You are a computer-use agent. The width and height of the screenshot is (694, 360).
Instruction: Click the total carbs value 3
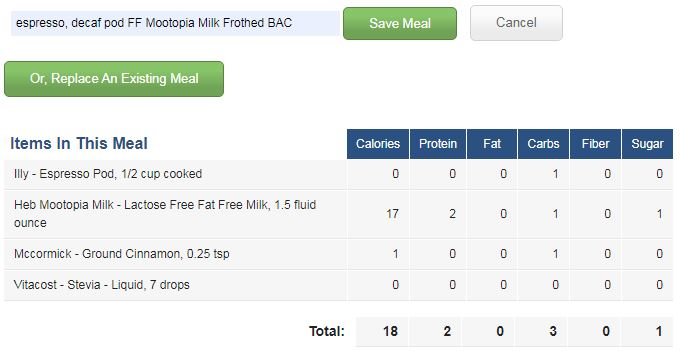pyautogui.click(x=553, y=331)
